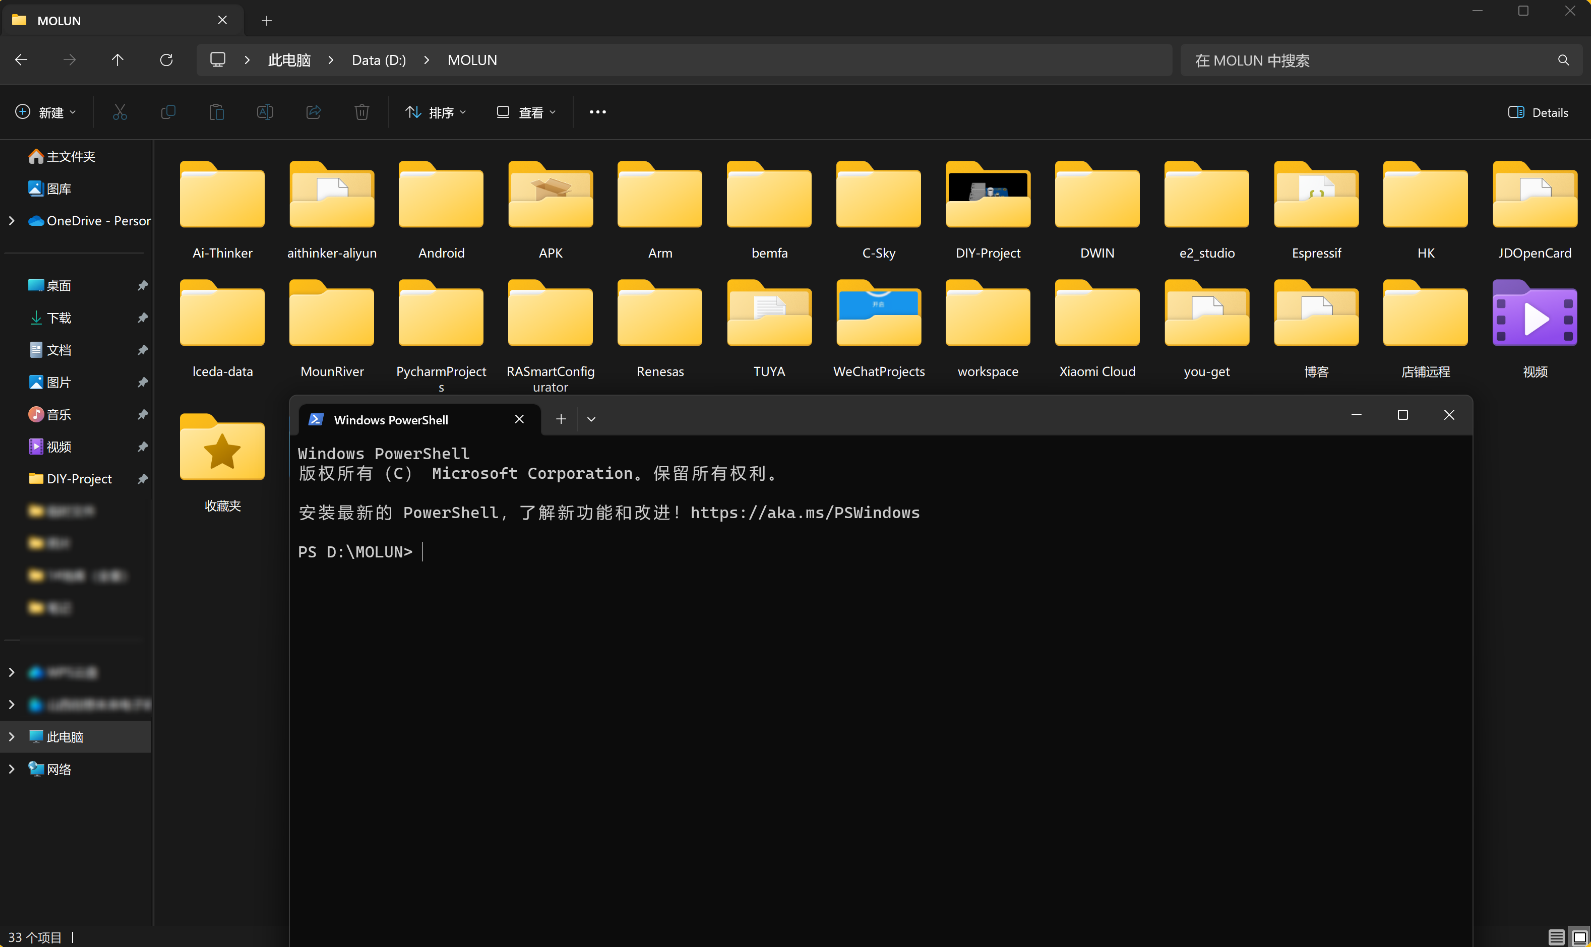The image size is (1591, 947).
Task: Select the Ai-Thinker folder
Action: click(222, 210)
